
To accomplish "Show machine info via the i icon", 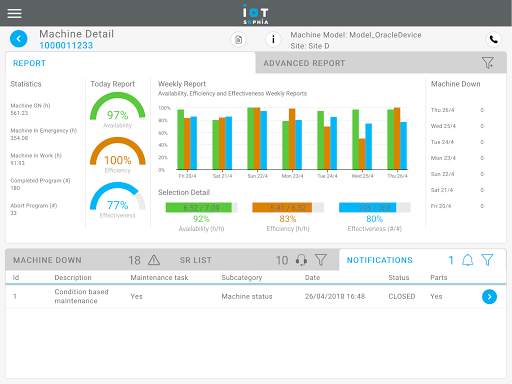I will [x=273, y=40].
